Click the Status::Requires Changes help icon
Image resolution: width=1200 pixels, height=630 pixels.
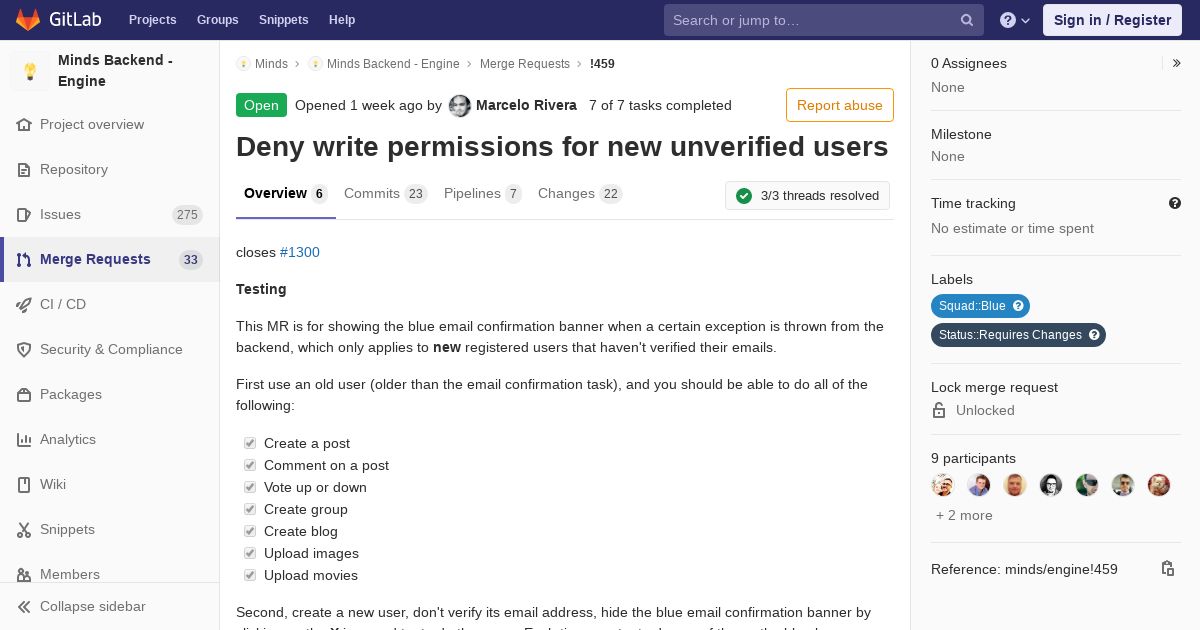(1094, 335)
